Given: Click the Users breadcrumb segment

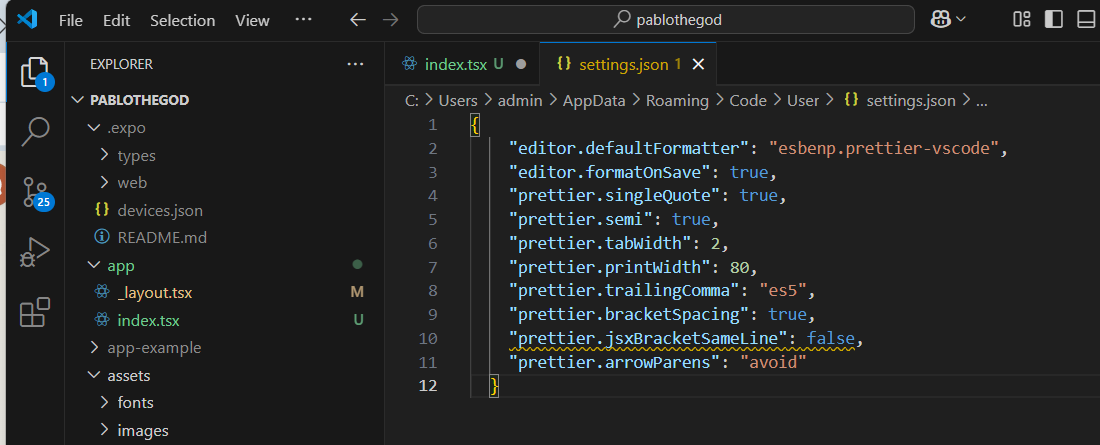Looking at the screenshot, I should click(458, 100).
